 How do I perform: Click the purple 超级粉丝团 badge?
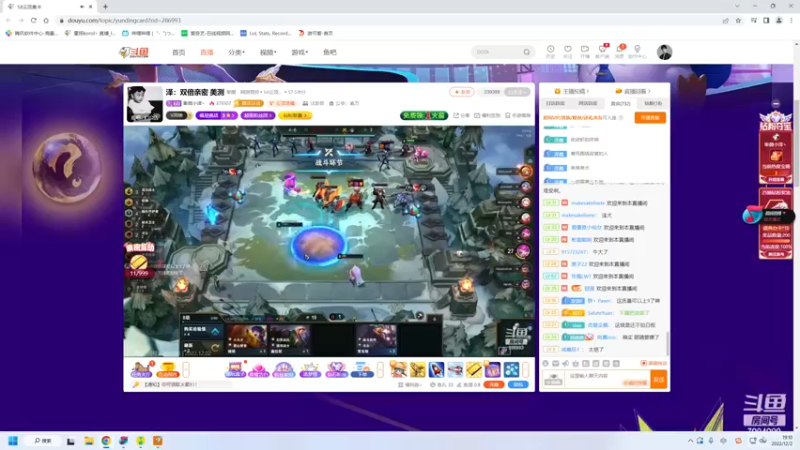pos(258,116)
